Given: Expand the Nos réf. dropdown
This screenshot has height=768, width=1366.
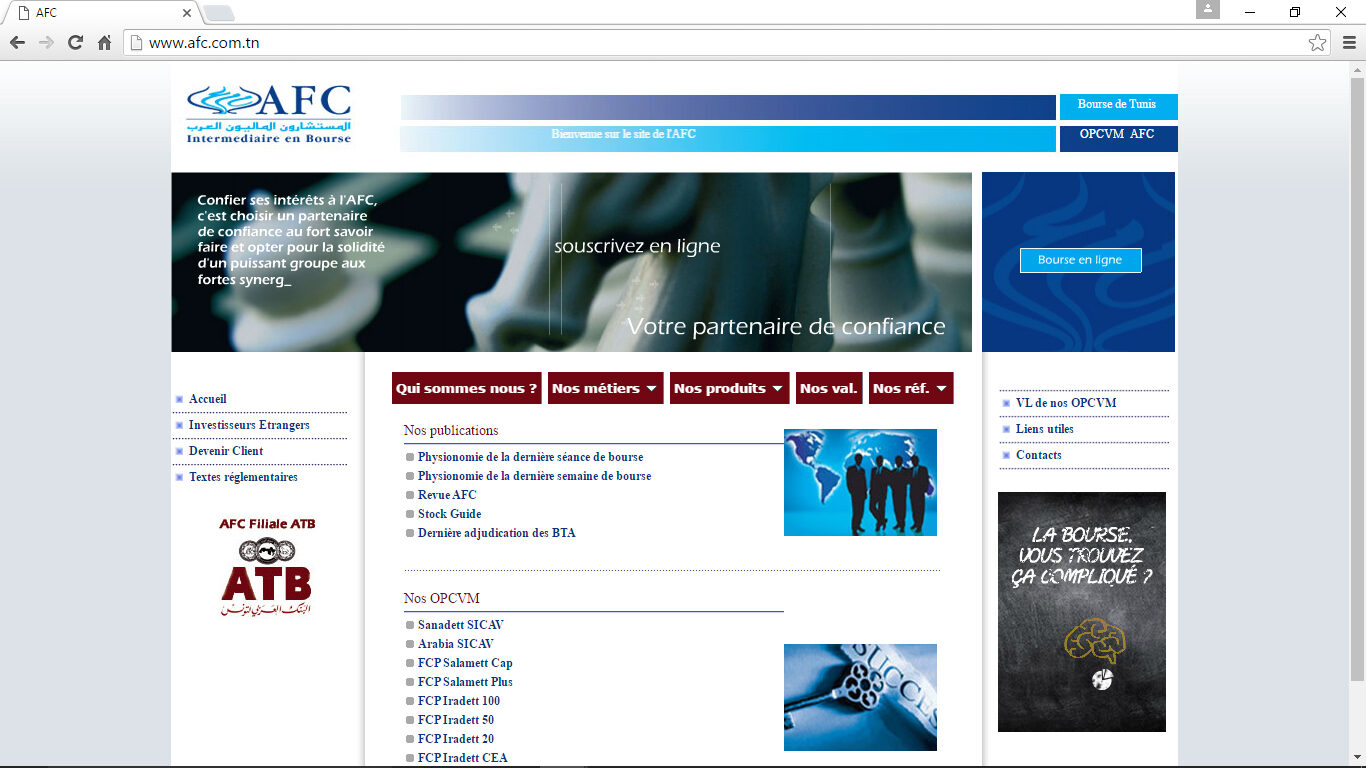Looking at the screenshot, I should point(911,388).
